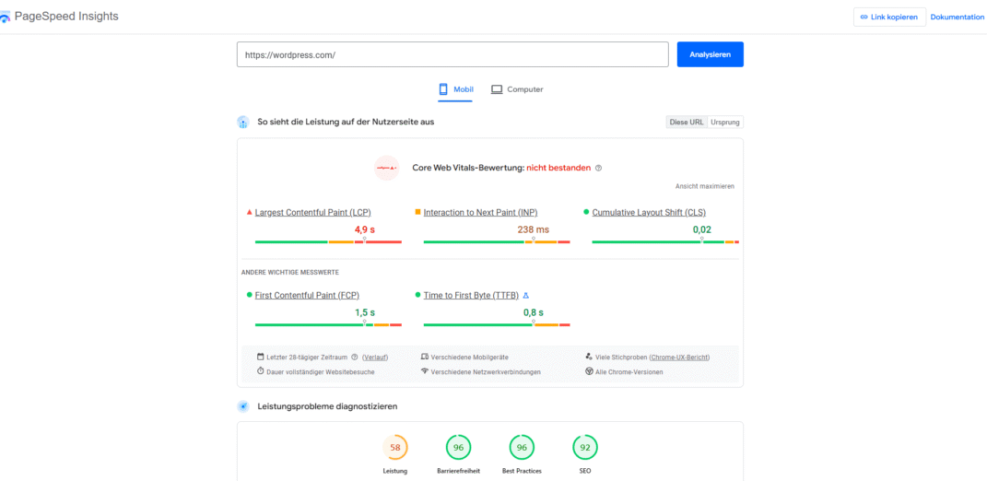Click the LCP distribution bar
Viewport: 987px width, 481px height.
pos(328,242)
